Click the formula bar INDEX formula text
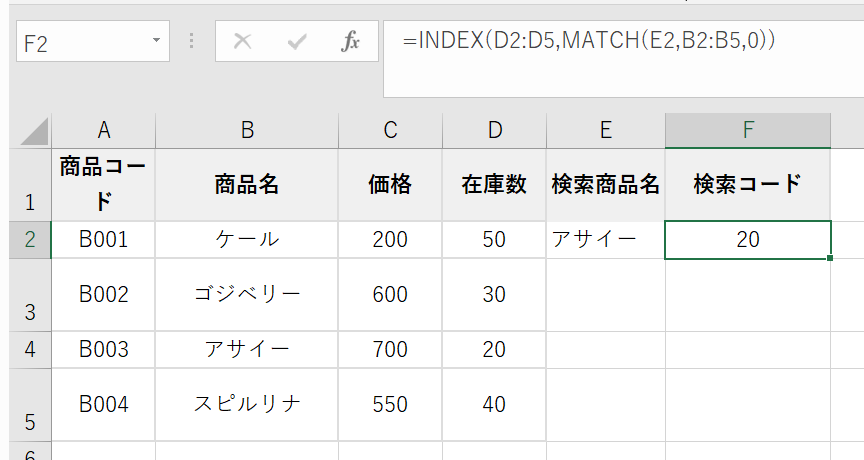Screen dimensions: 864x460 [x=589, y=41]
